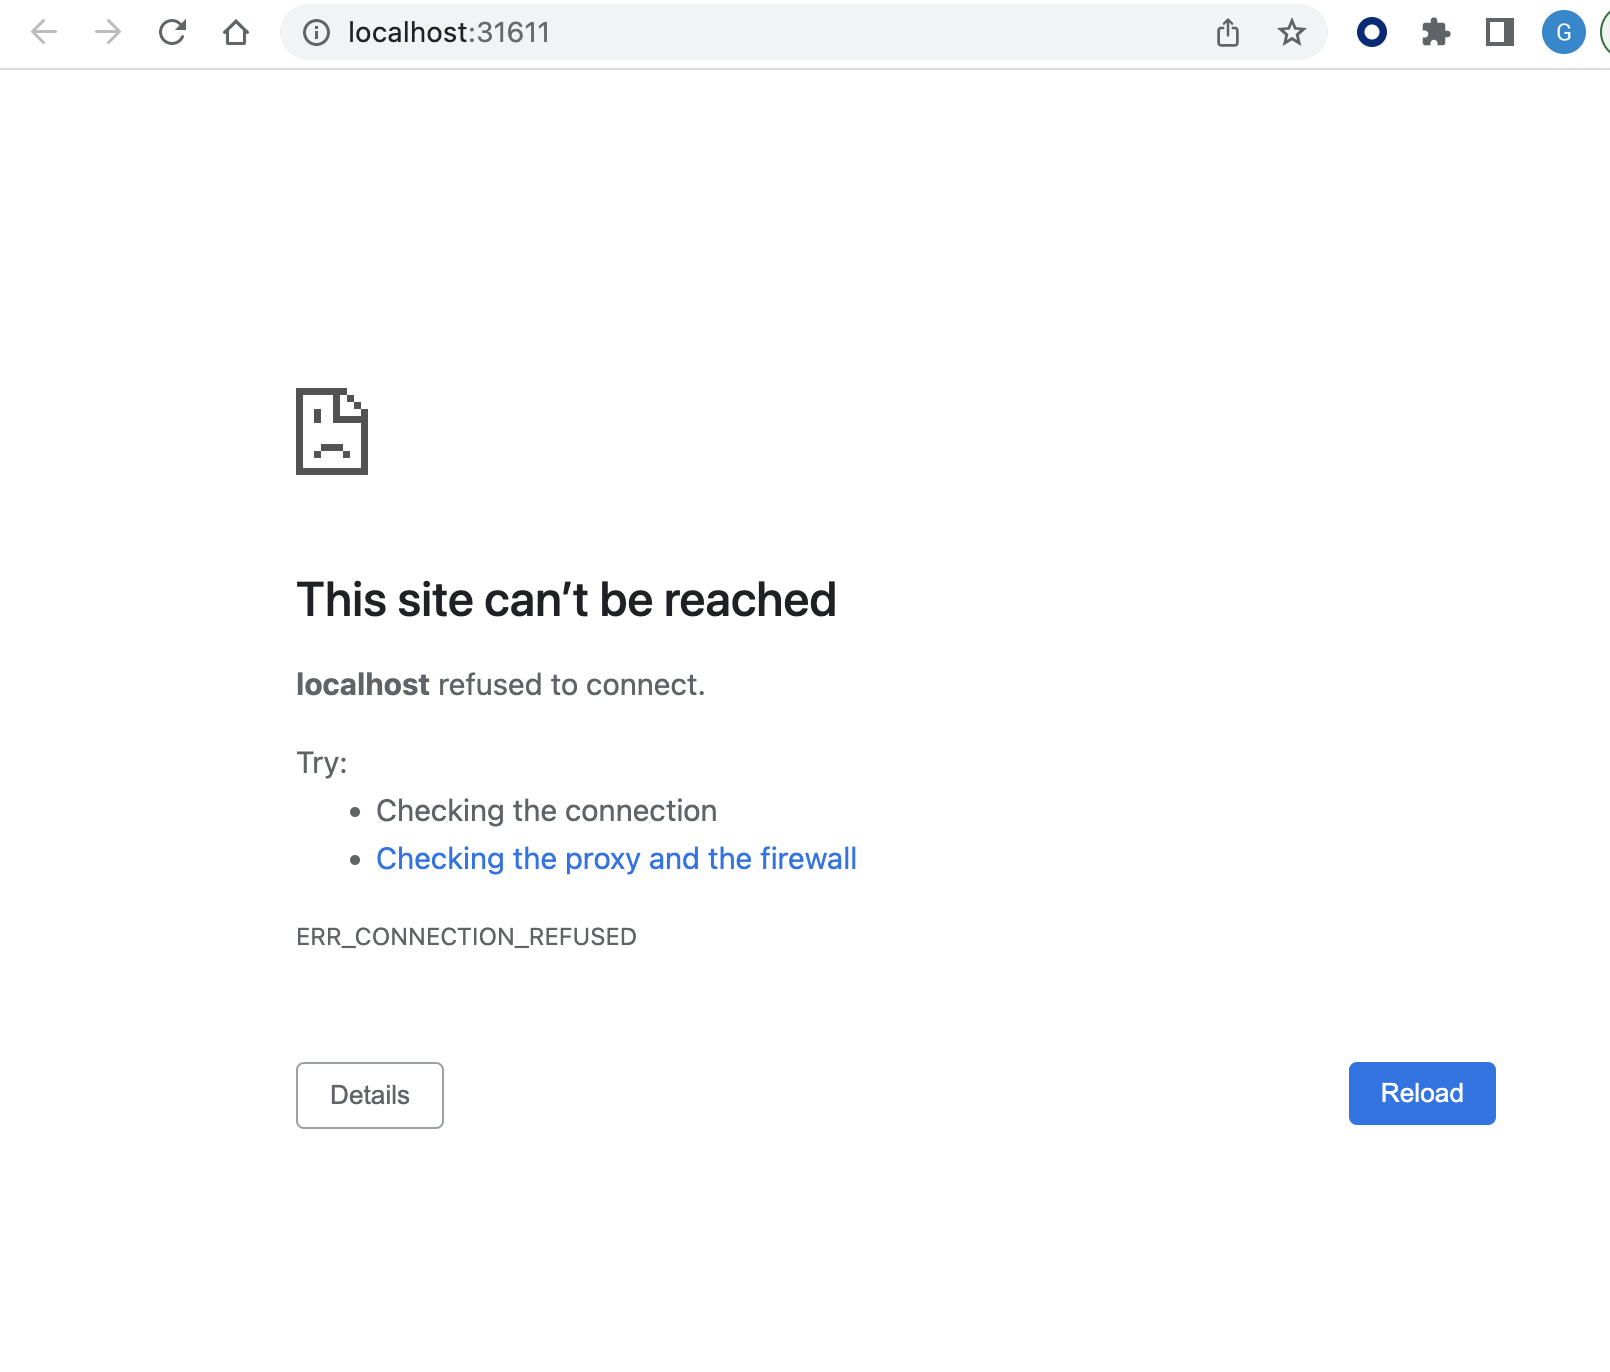The image size is (1610, 1372).
Task: Open the side panel icon
Action: tap(1499, 32)
